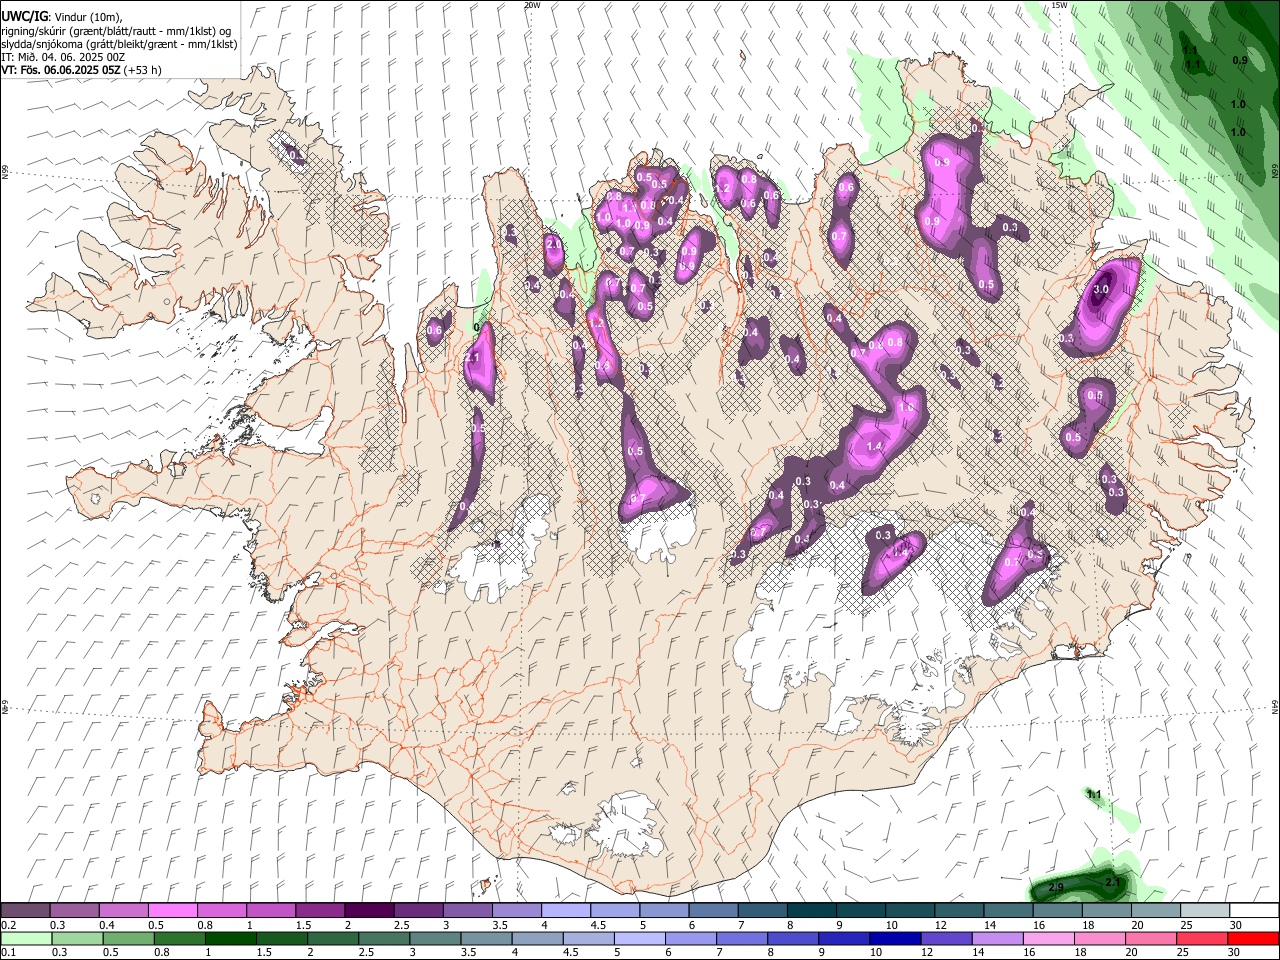Click the "66N" latitude label on right edge
1280x960 pixels.
point(1275,170)
